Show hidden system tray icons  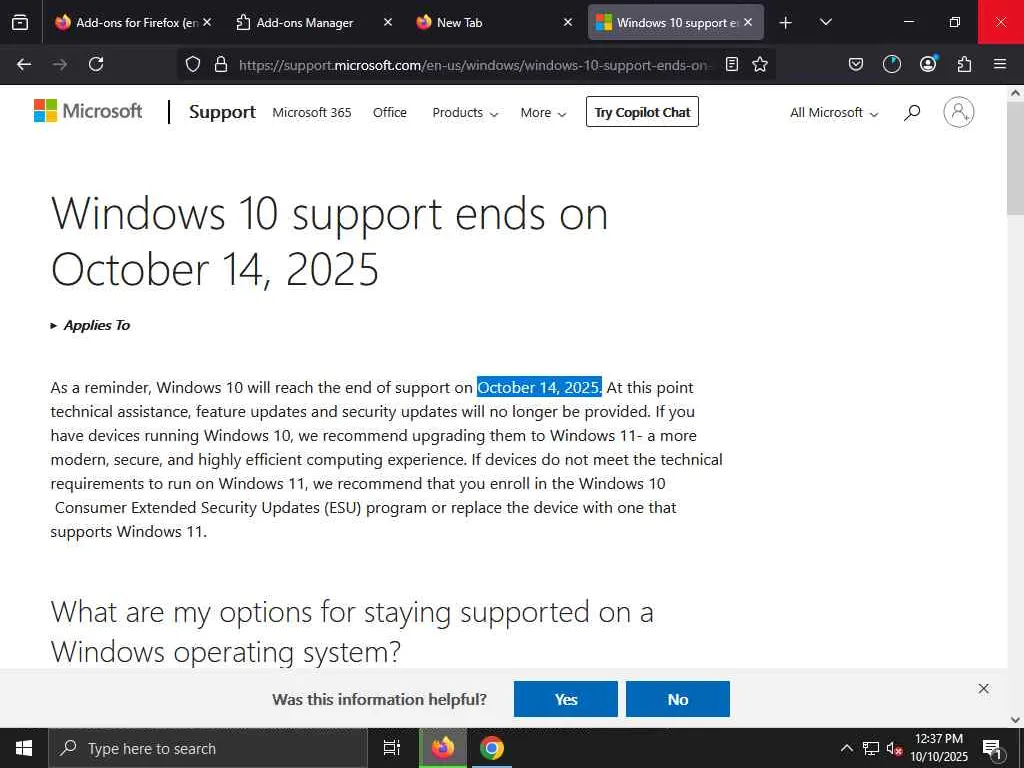pos(846,748)
